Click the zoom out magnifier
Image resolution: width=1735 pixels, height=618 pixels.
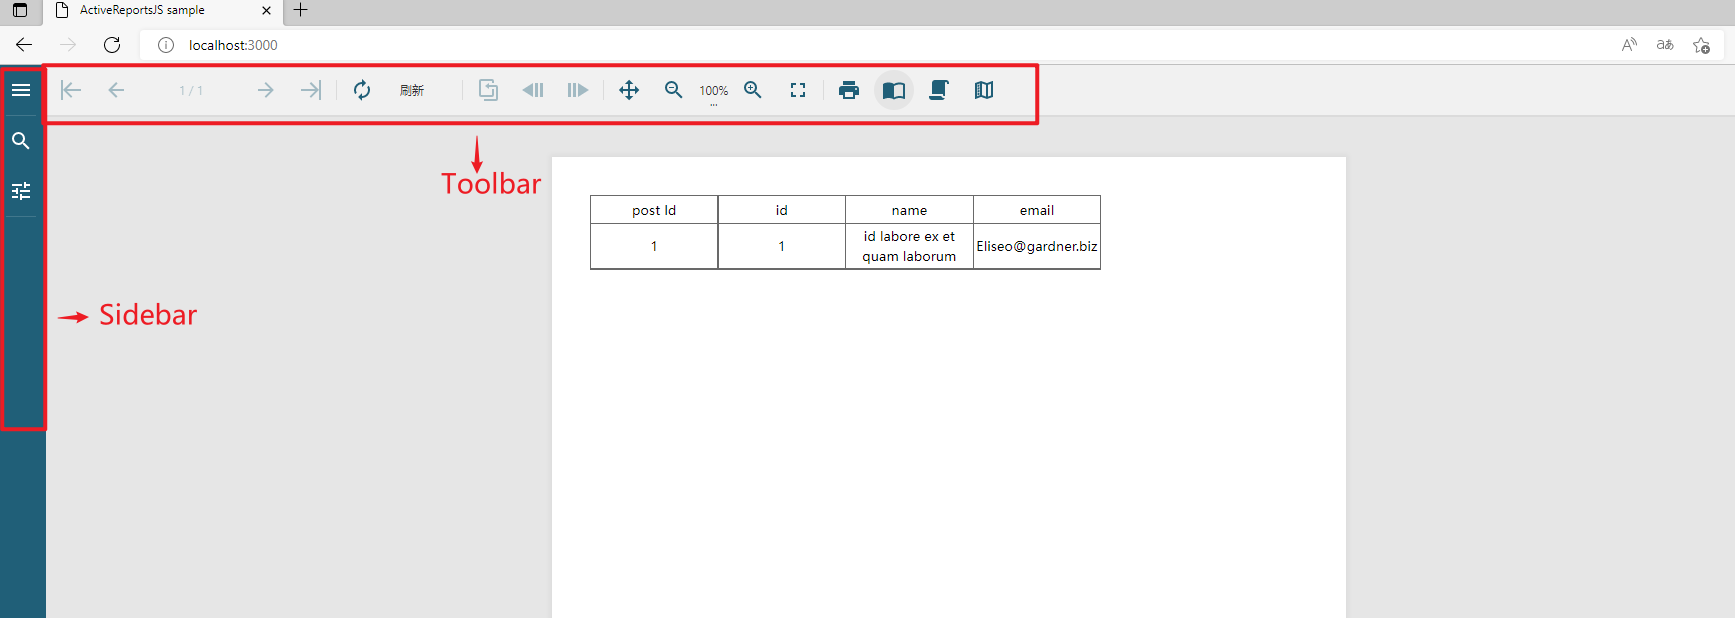click(x=674, y=90)
